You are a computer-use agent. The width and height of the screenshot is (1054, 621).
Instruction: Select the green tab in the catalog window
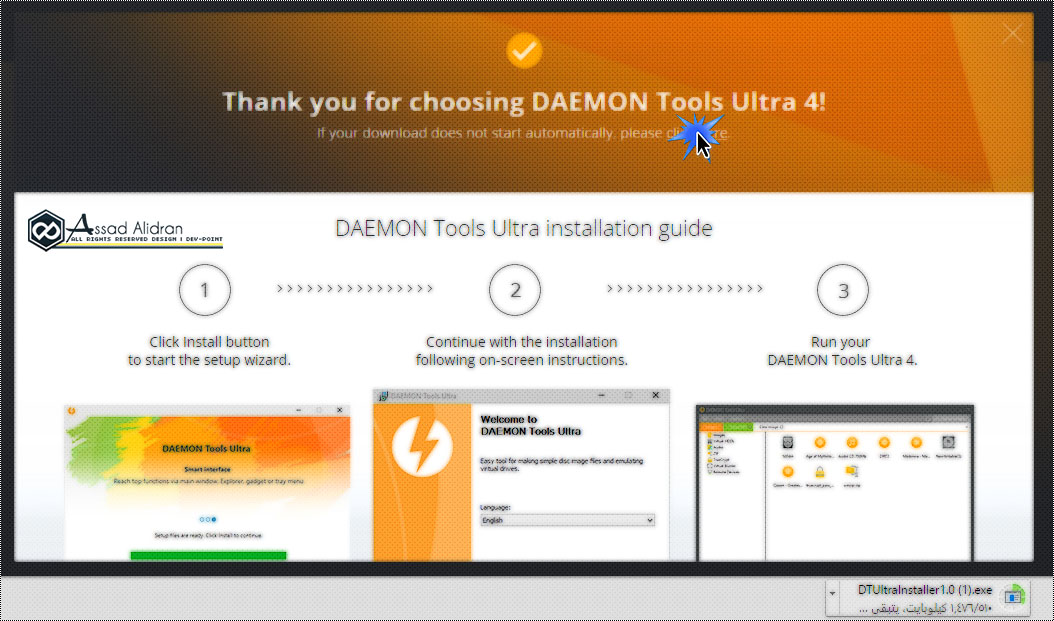[738, 427]
